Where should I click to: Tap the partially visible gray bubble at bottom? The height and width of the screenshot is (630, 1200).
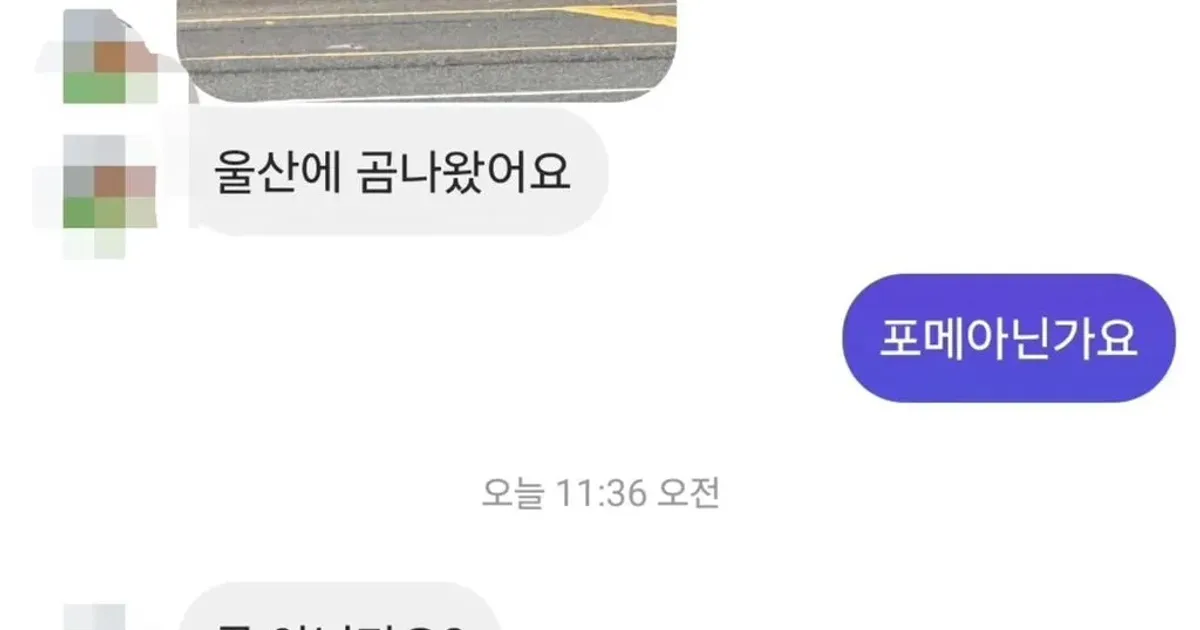(340, 608)
